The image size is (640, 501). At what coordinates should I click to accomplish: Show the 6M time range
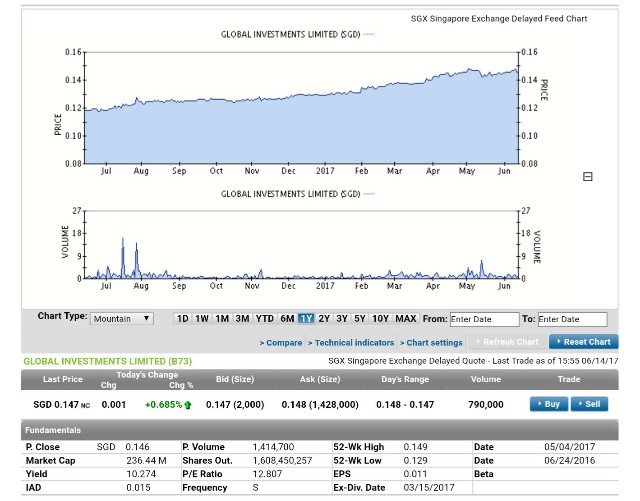287,319
